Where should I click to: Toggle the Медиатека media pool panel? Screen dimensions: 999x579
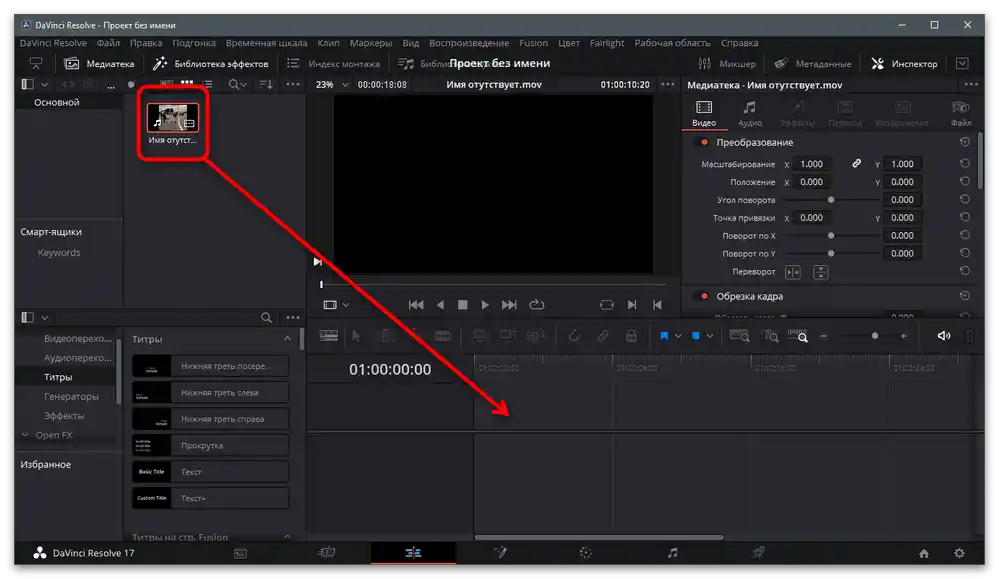click(99, 64)
